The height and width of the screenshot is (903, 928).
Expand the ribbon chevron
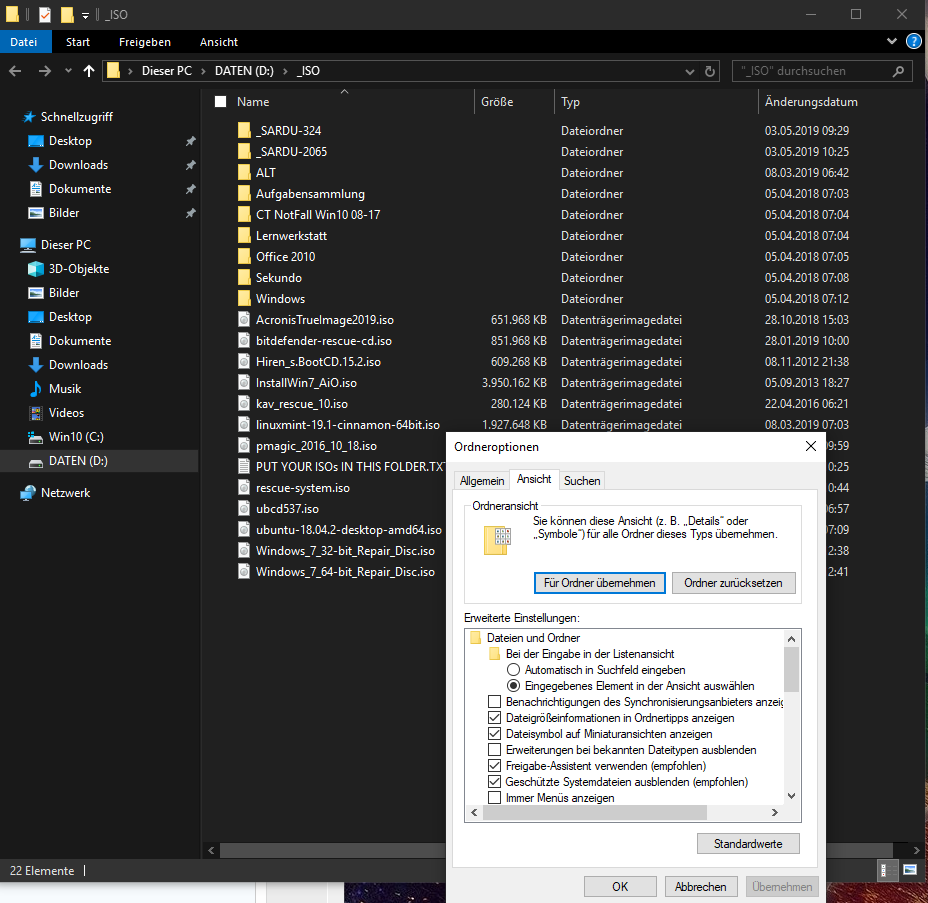tap(892, 41)
